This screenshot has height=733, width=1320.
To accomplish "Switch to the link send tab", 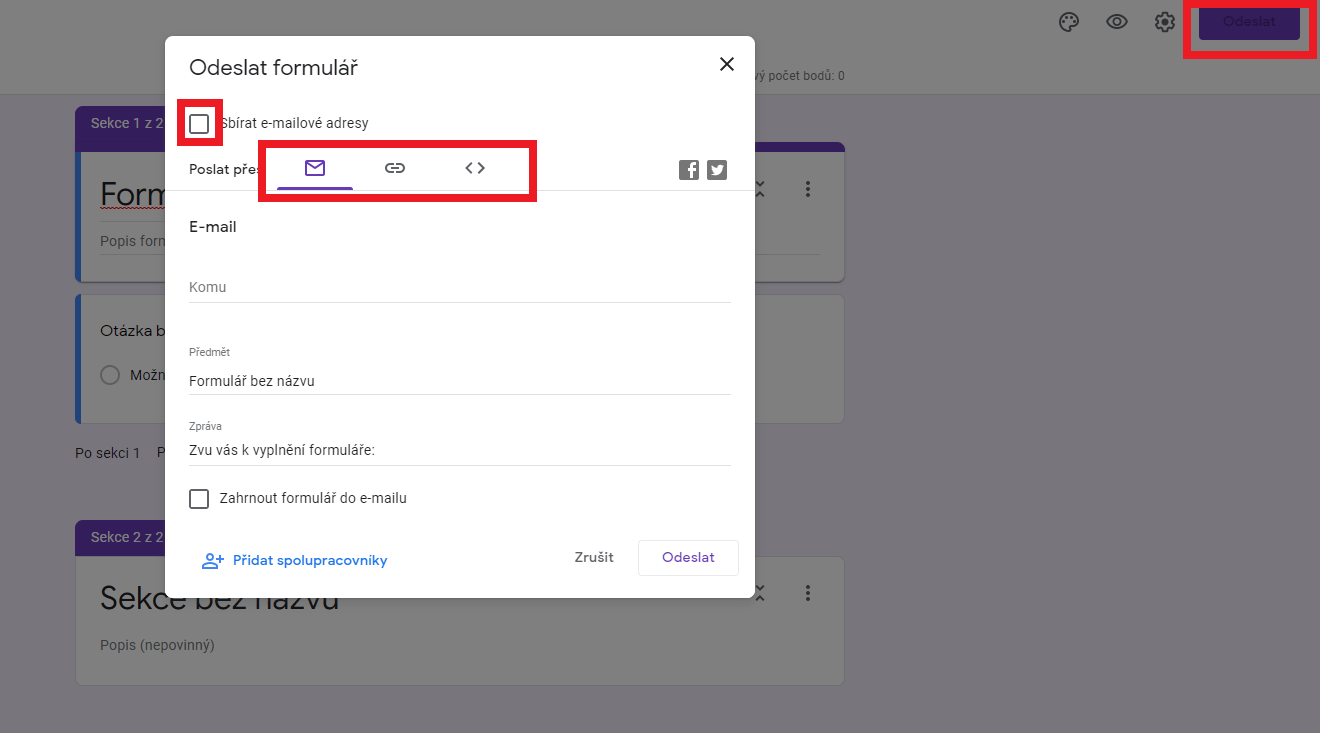I will [x=395, y=168].
